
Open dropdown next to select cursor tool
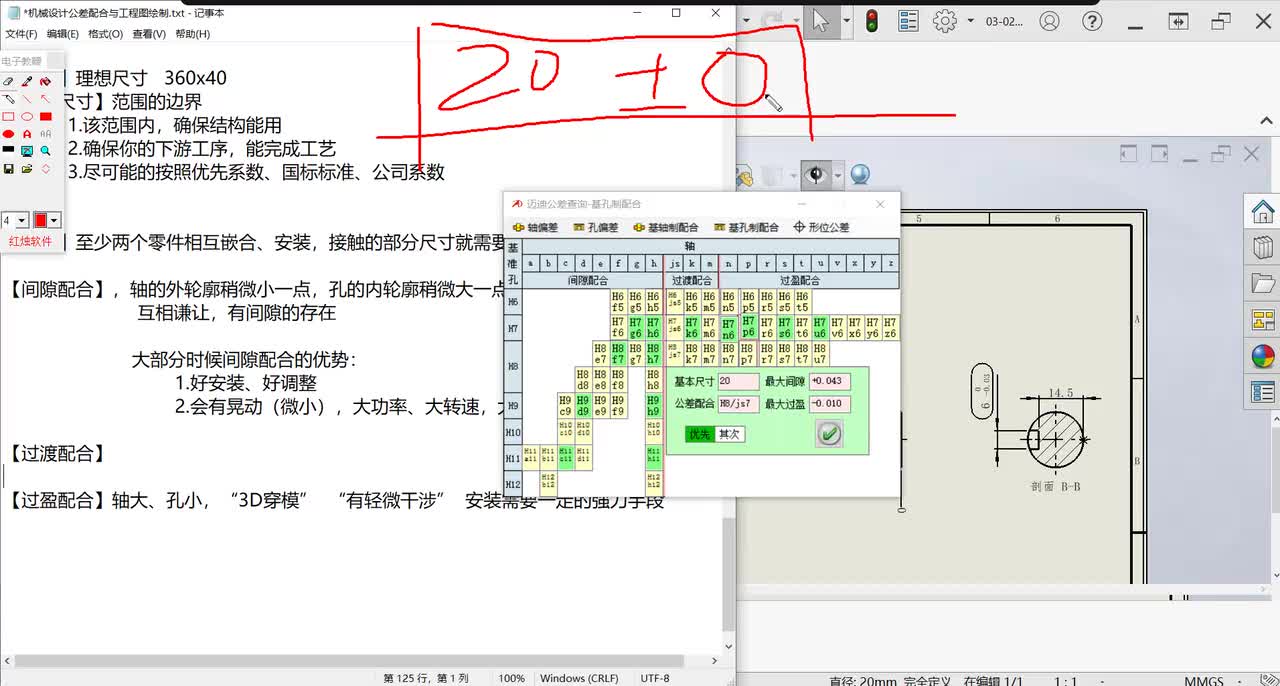point(846,21)
